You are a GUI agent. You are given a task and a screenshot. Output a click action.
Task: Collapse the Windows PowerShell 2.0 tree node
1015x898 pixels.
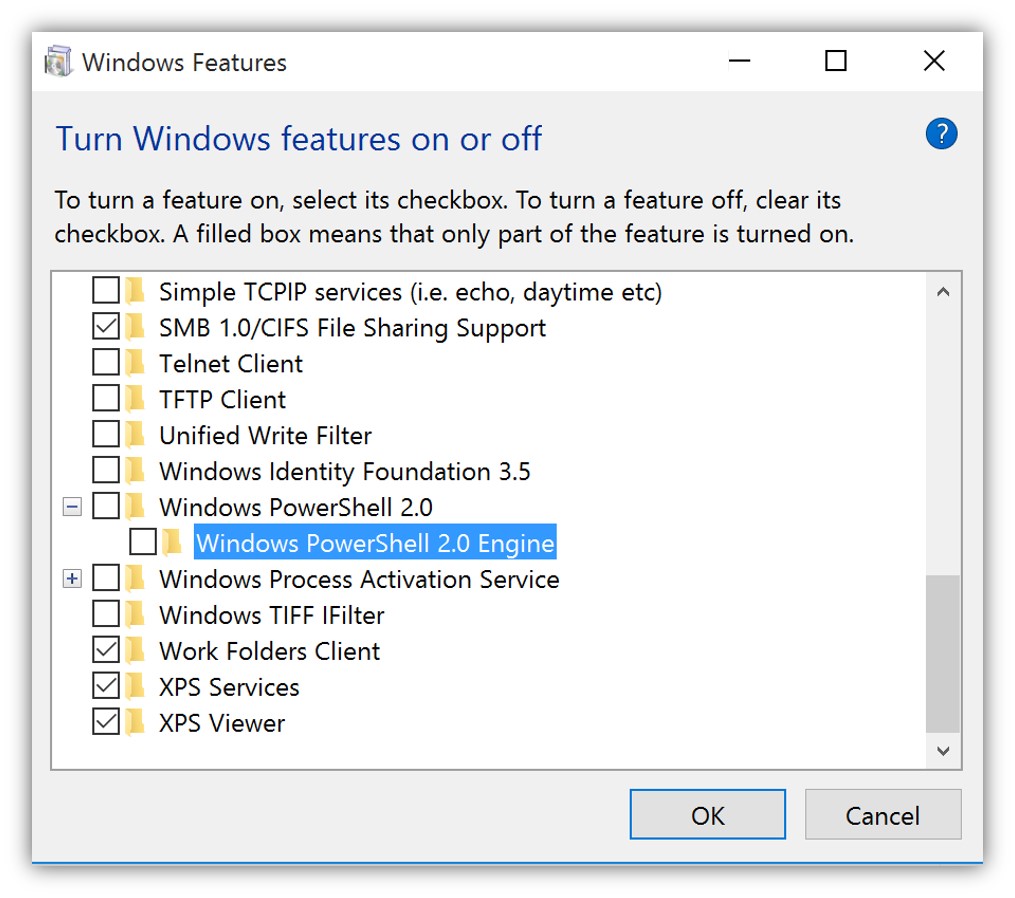tap(72, 506)
